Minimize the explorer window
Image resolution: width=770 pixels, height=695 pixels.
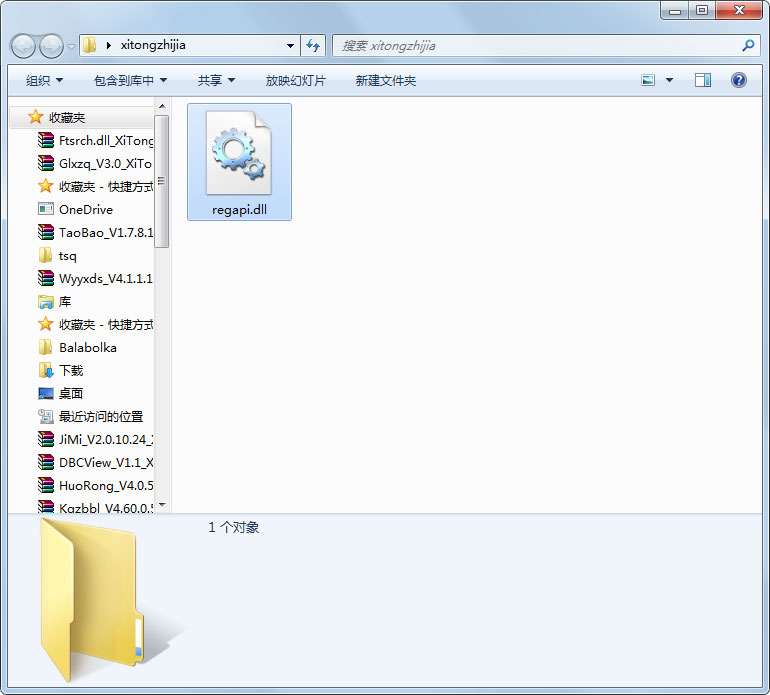[x=675, y=10]
